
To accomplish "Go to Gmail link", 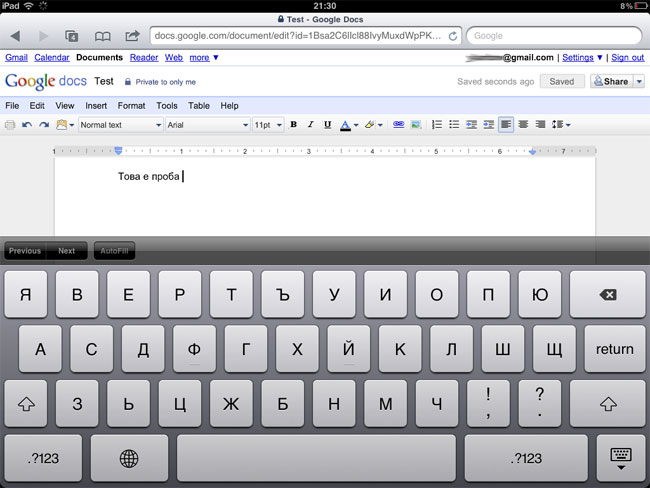I will tap(16, 58).
